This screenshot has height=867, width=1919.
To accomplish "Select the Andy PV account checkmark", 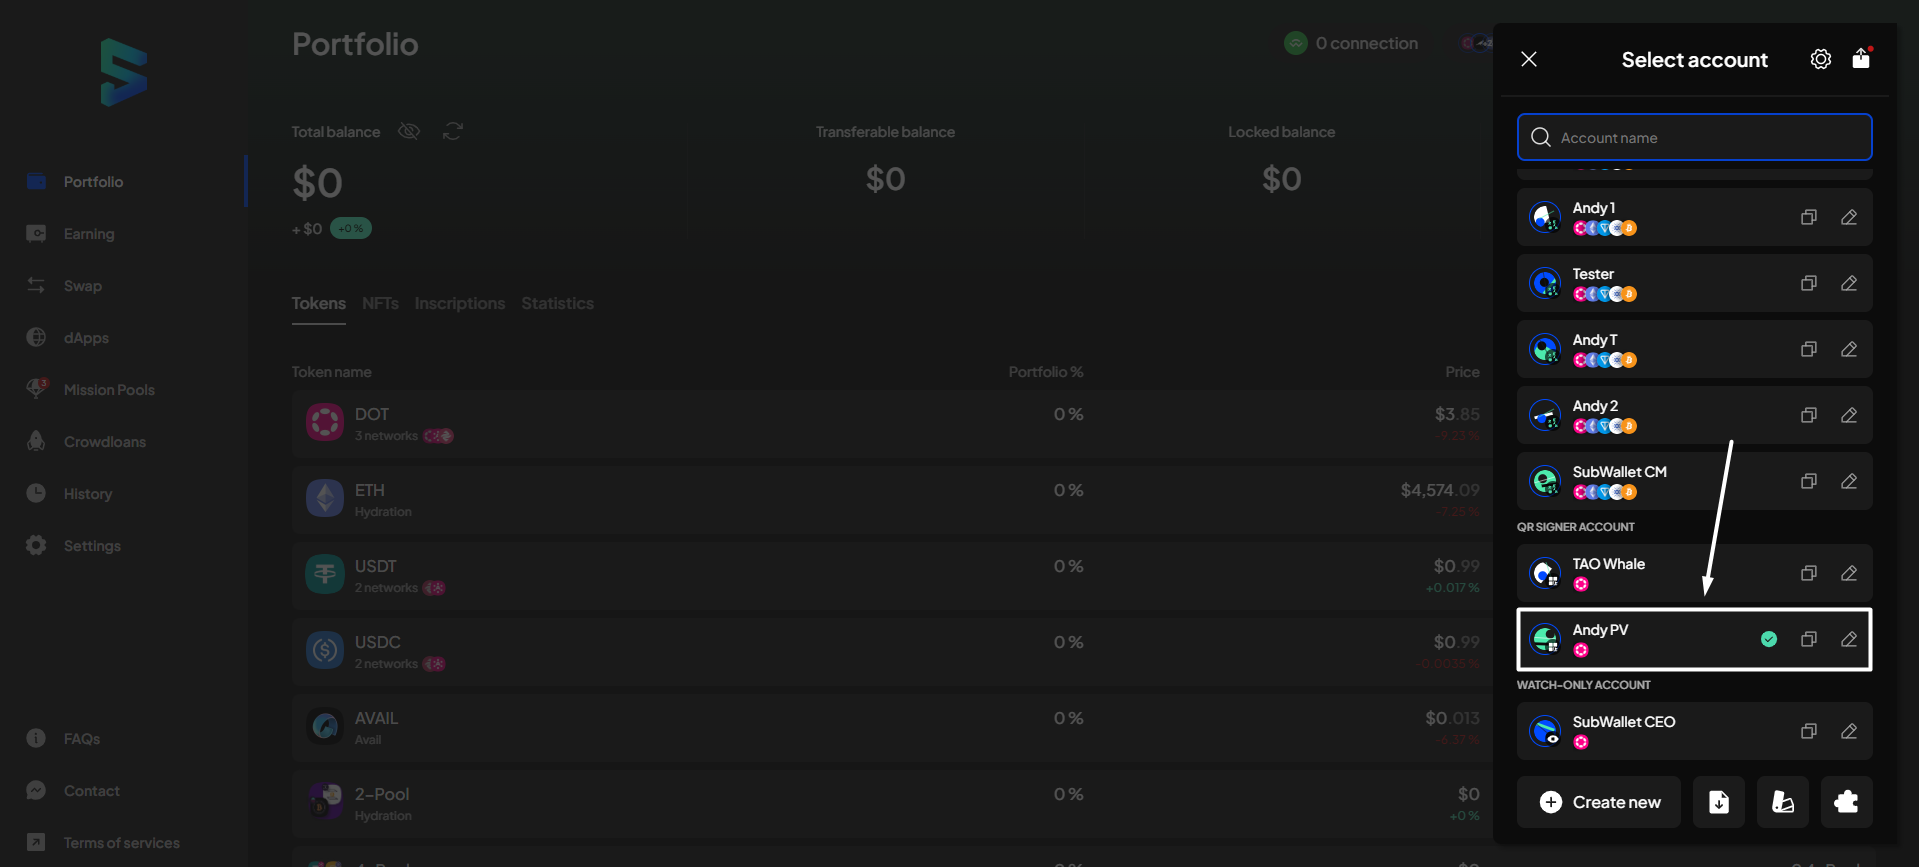I will pos(1769,639).
